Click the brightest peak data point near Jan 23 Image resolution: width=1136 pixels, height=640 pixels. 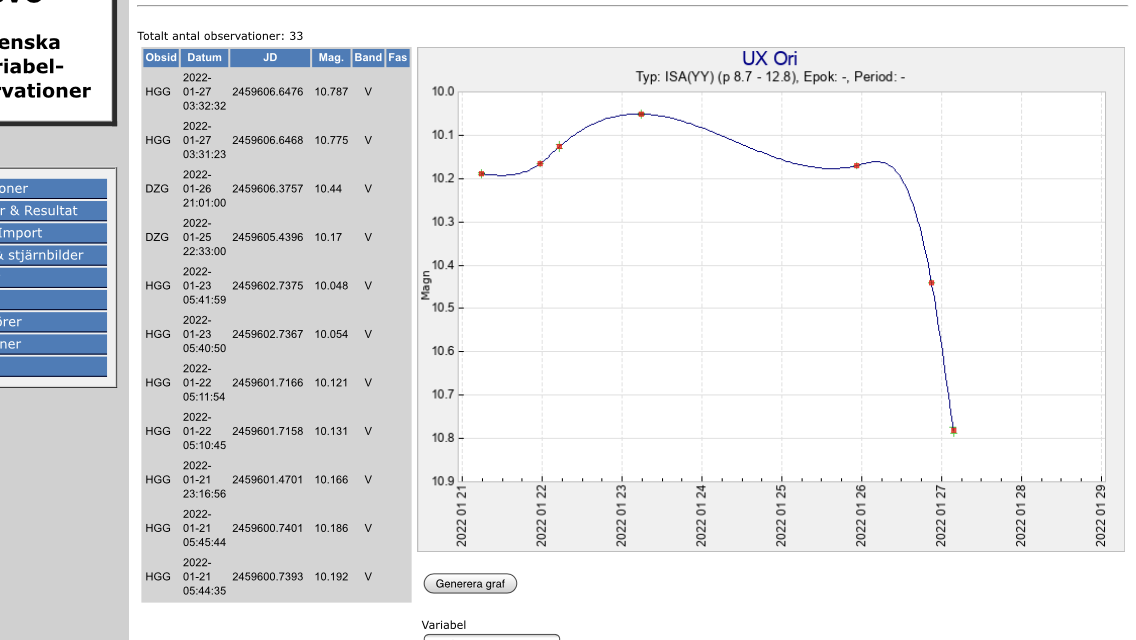641,114
